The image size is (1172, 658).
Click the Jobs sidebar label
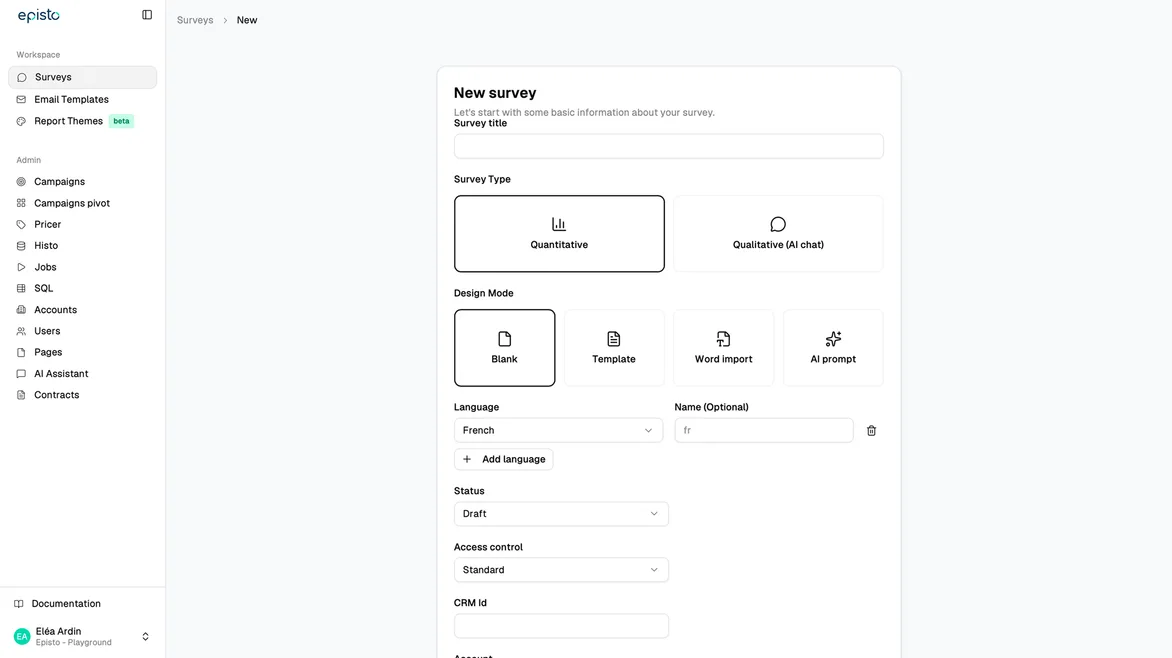tap(45, 267)
